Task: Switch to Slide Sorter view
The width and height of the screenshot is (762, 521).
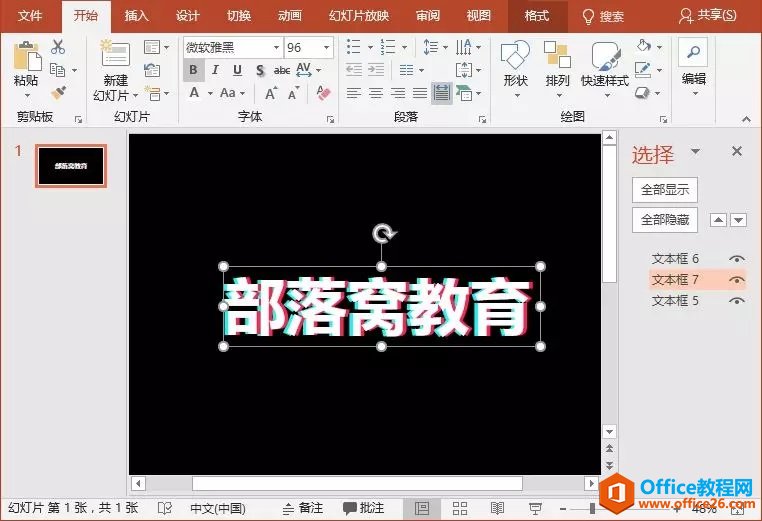Action: tap(460, 508)
